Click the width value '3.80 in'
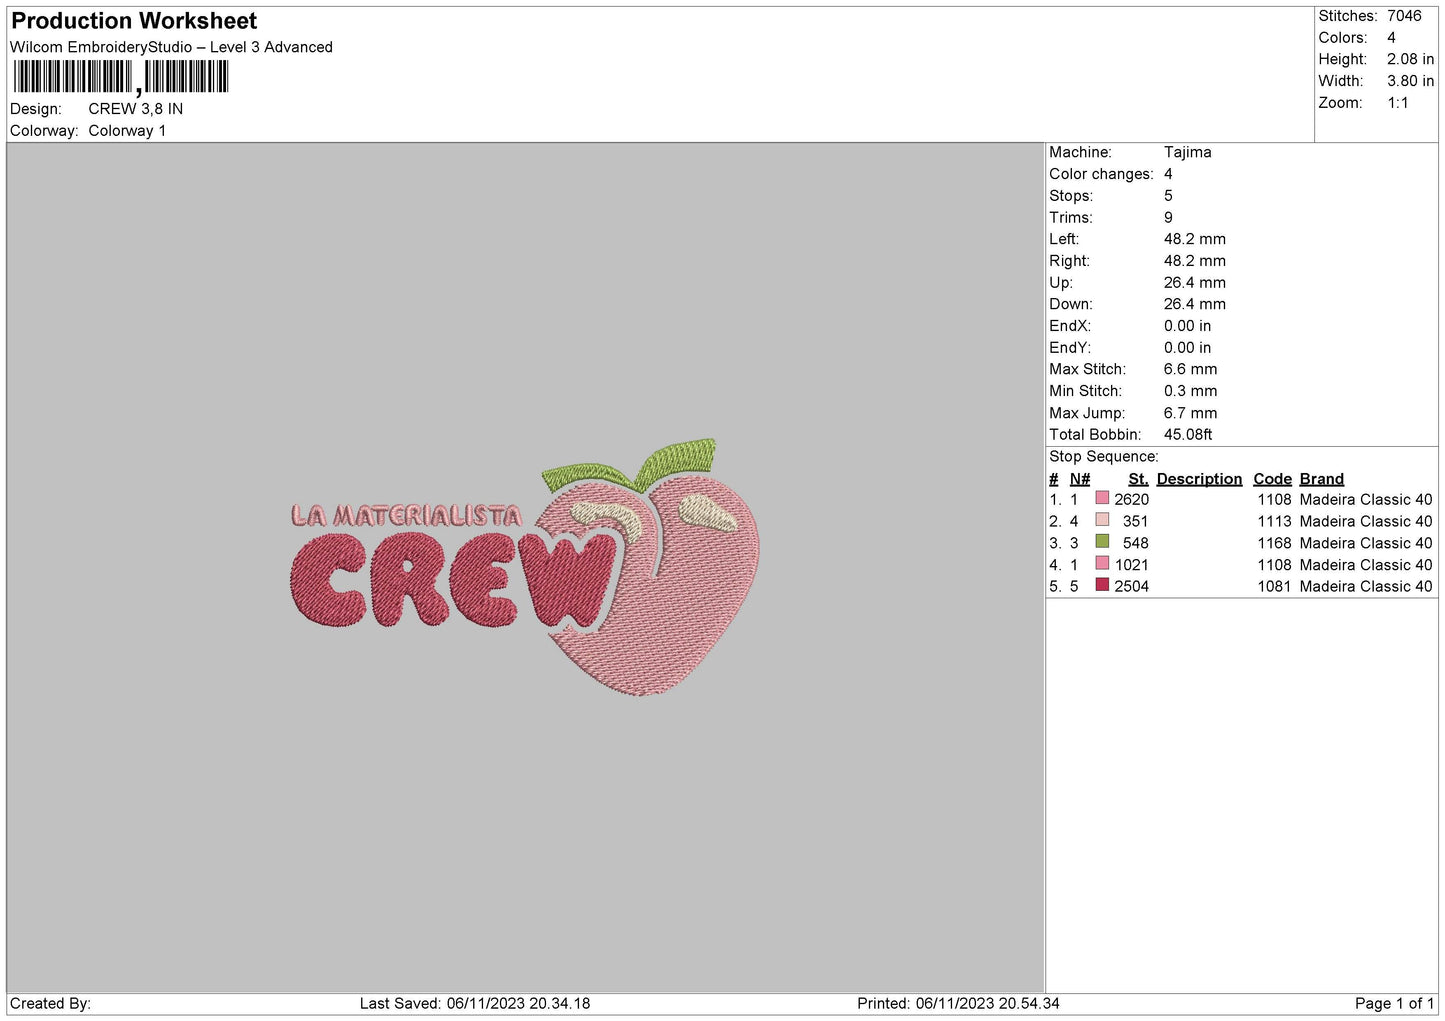1445x1021 pixels. click(x=1410, y=81)
